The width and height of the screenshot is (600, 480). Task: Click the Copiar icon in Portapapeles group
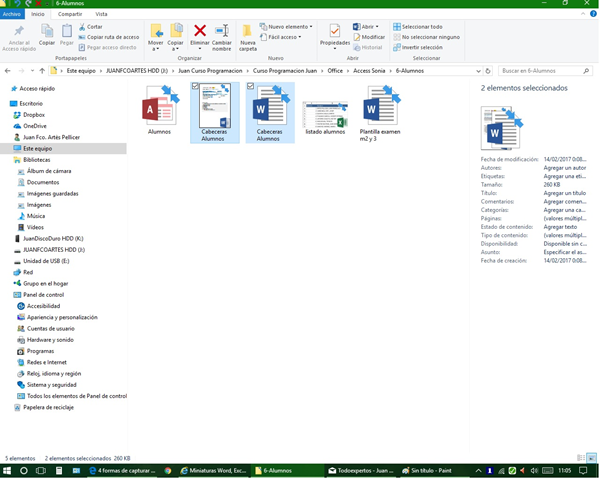47,36
